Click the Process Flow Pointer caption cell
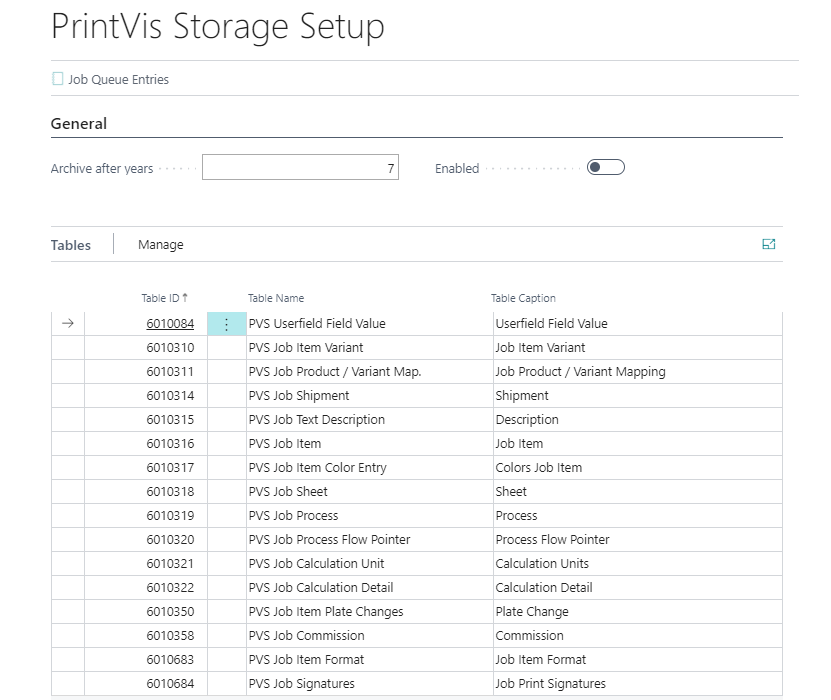This screenshot has width=831, height=700. click(552, 540)
